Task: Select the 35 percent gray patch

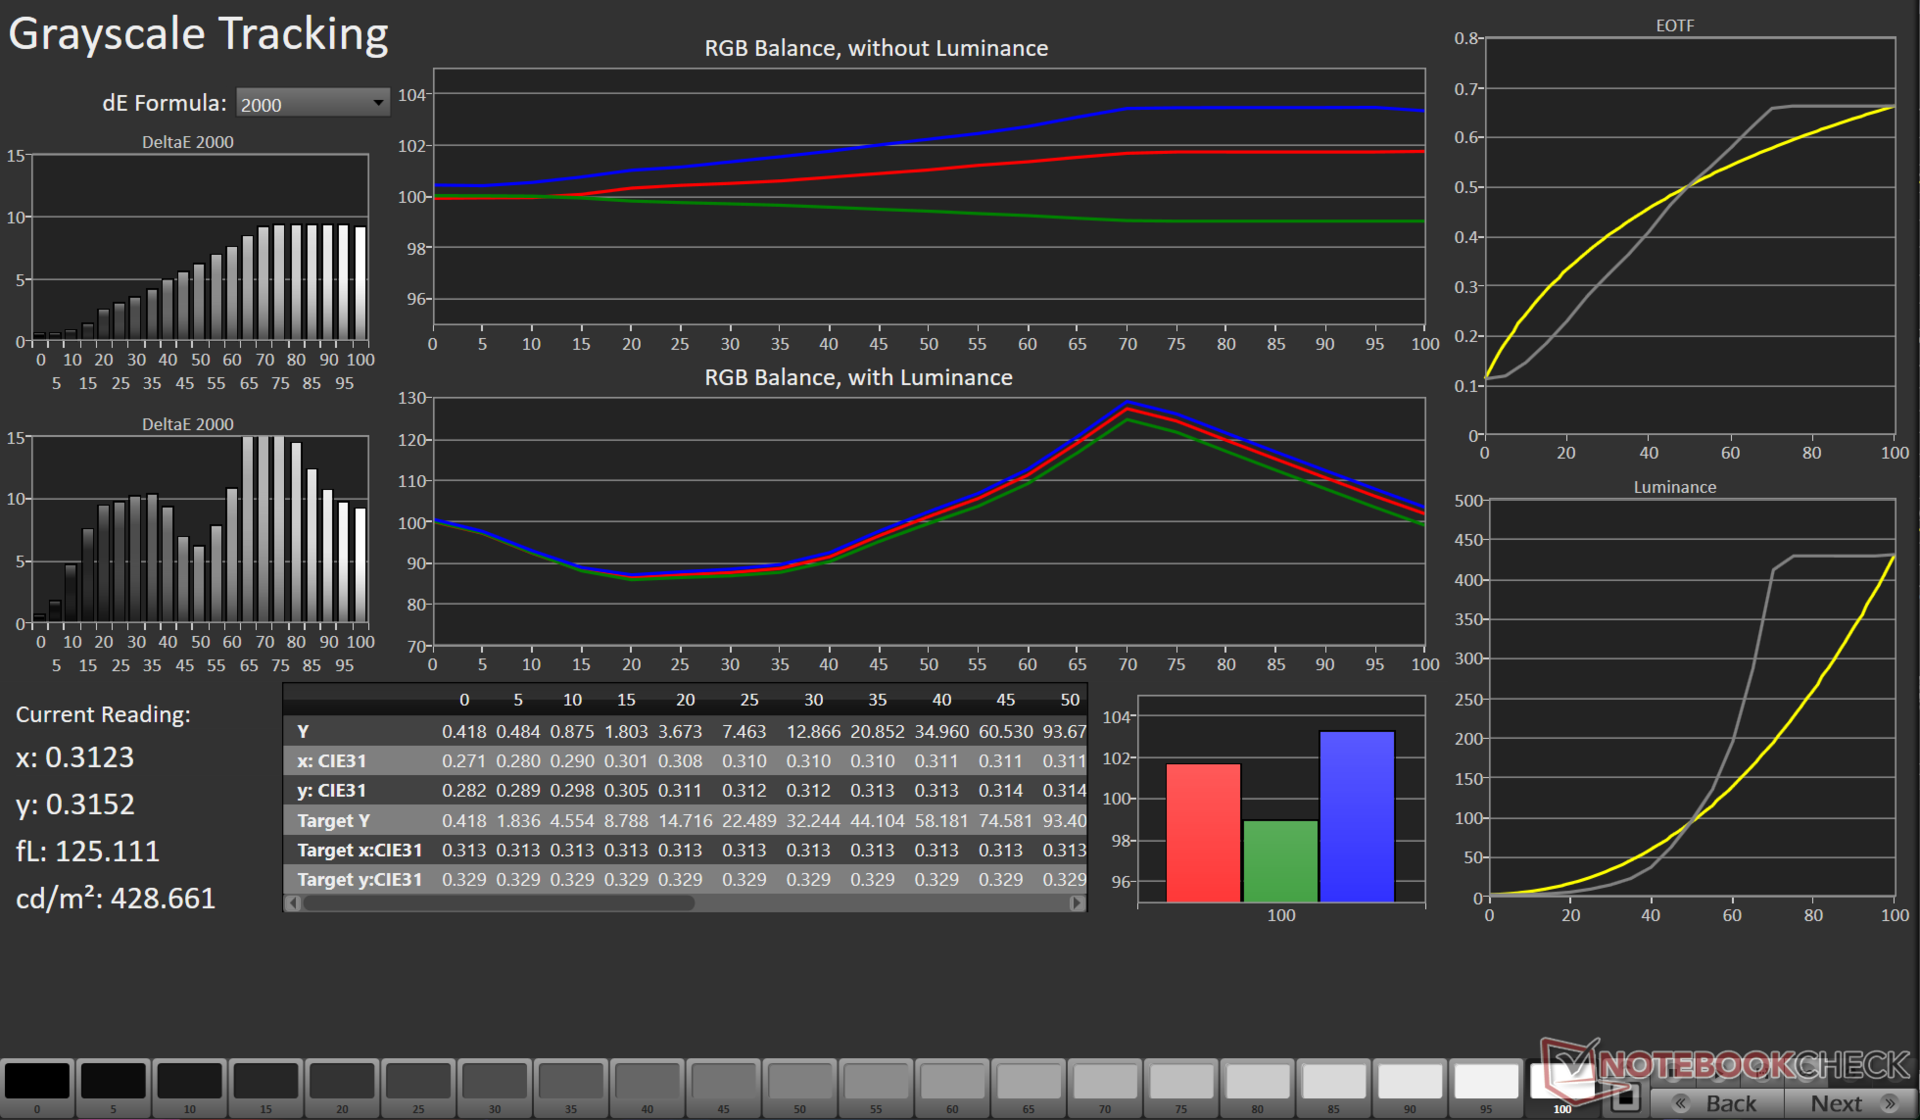Action: (571, 1082)
